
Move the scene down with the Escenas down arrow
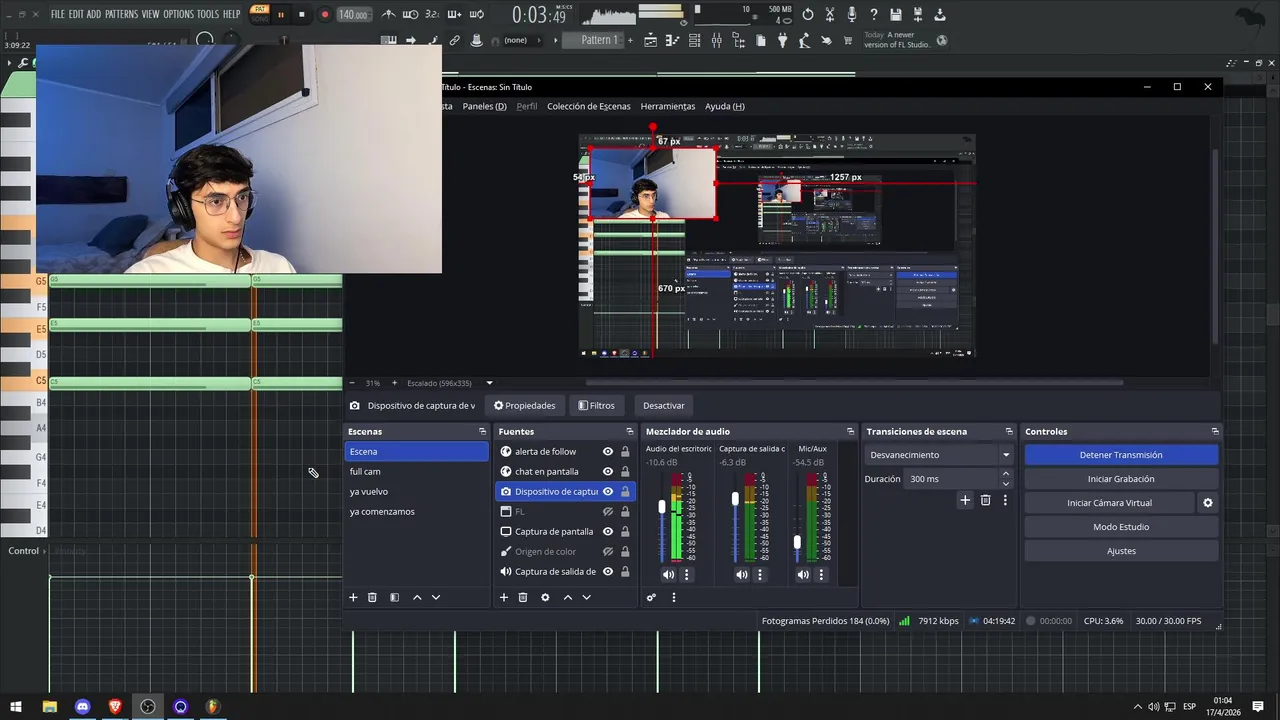[435, 597]
